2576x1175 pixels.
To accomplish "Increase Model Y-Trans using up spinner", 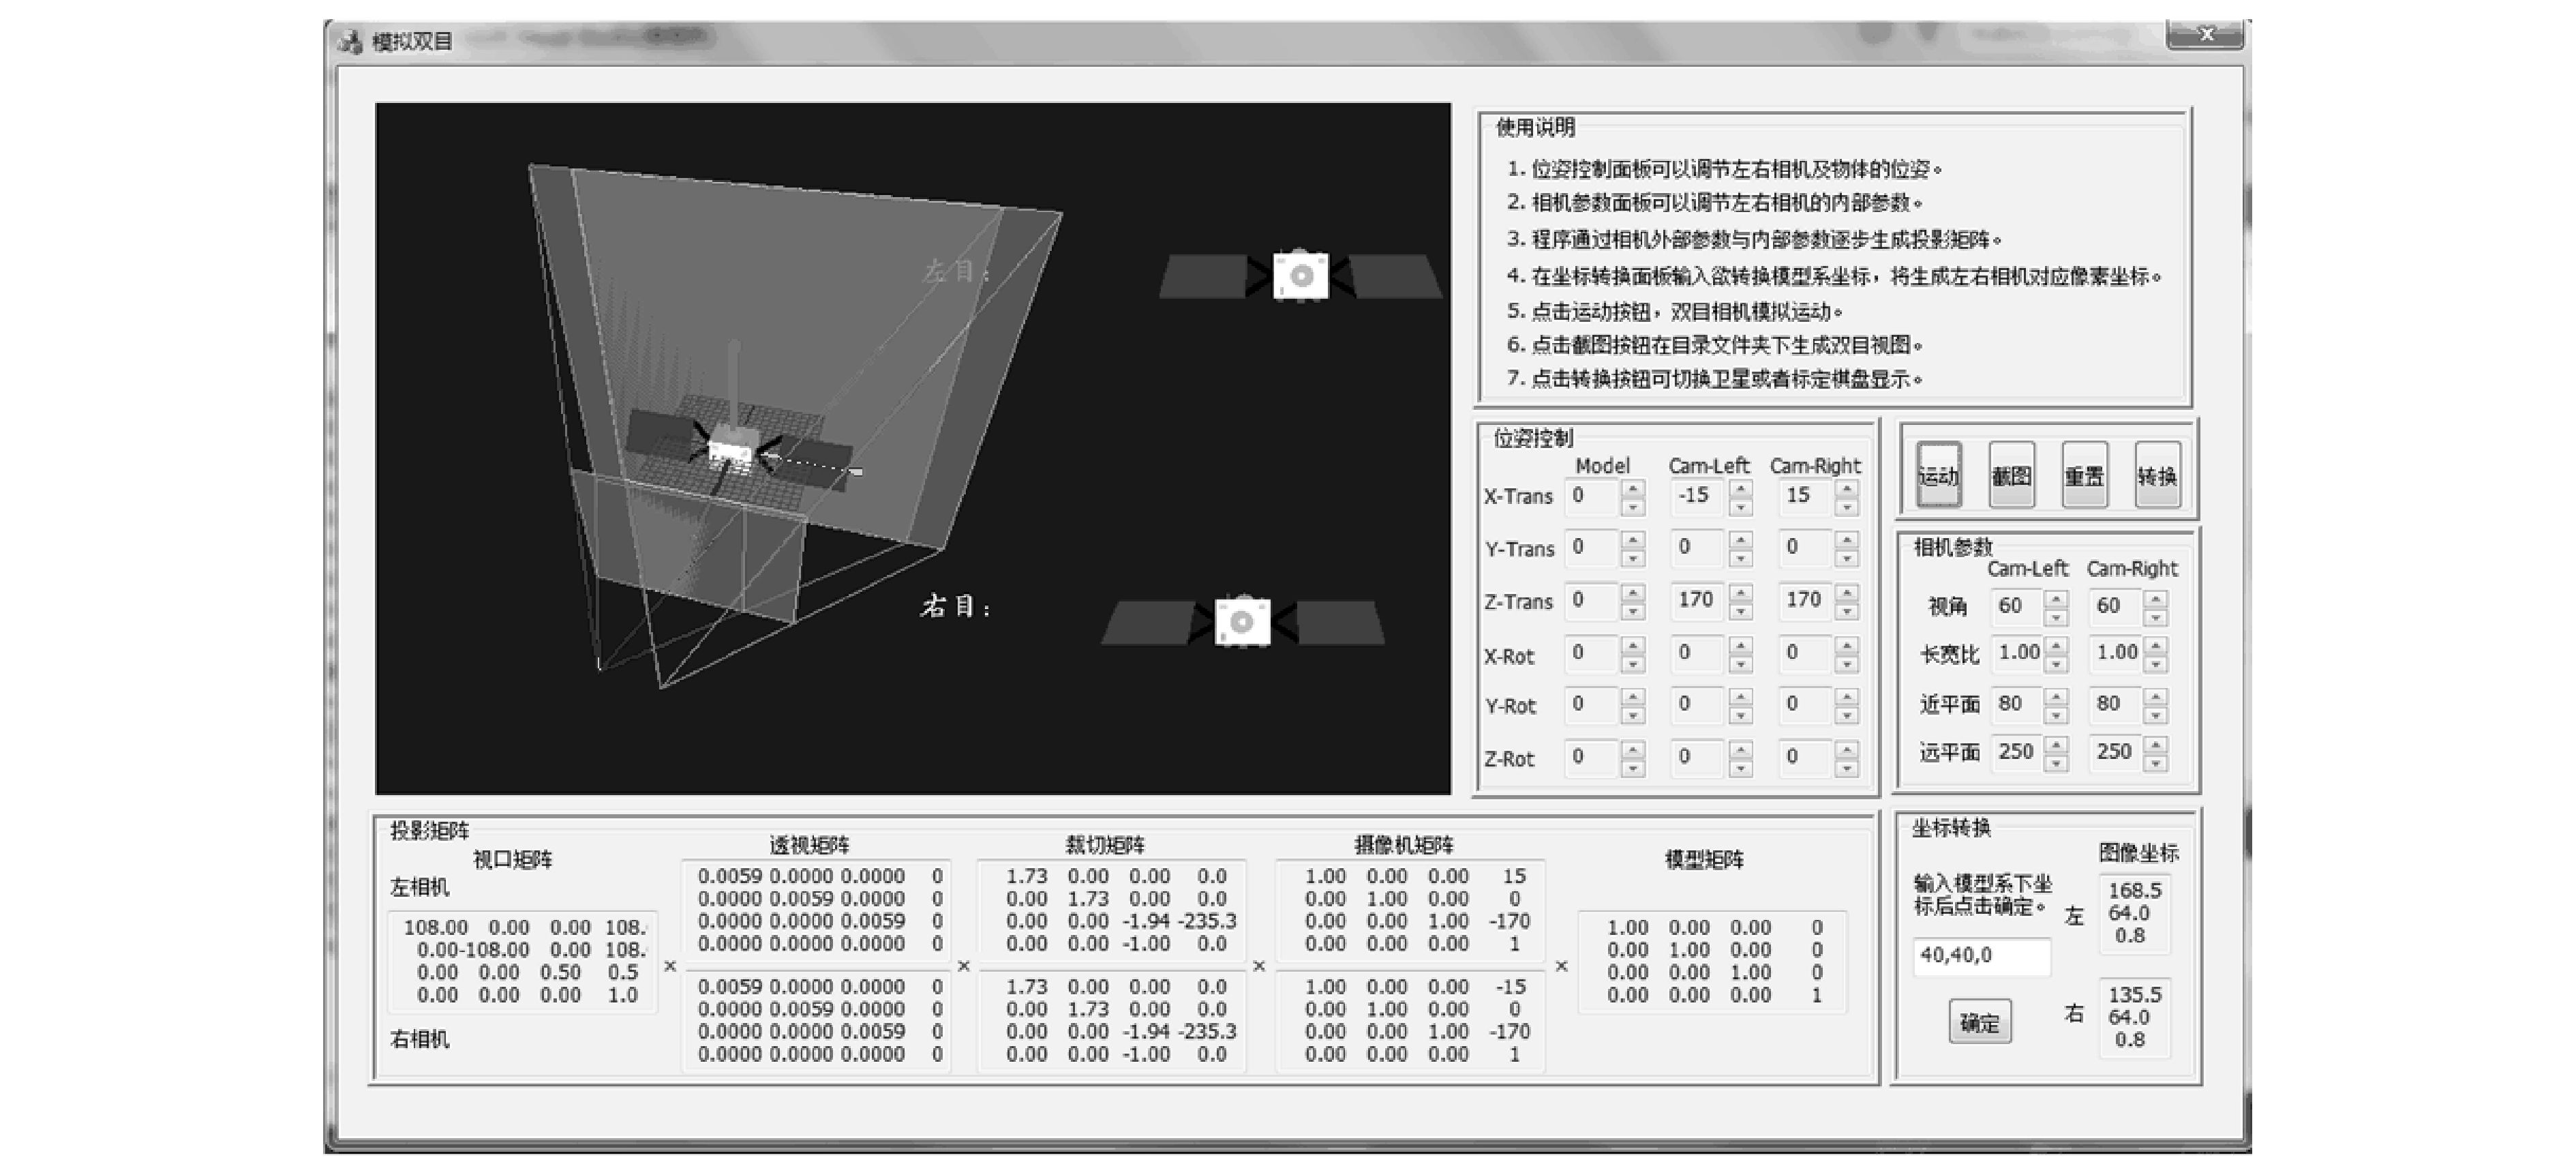I will (1633, 540).
